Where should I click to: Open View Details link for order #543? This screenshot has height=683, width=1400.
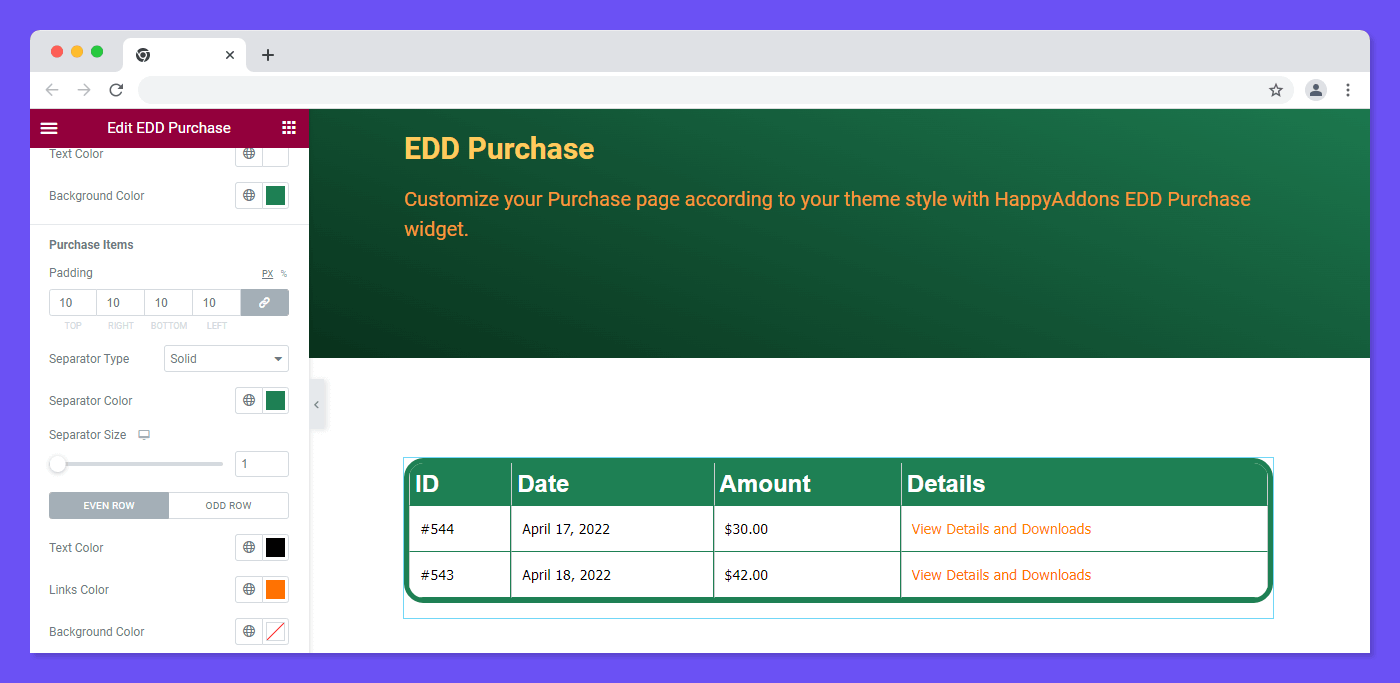pyautogui.click(x=1001, y=575)
